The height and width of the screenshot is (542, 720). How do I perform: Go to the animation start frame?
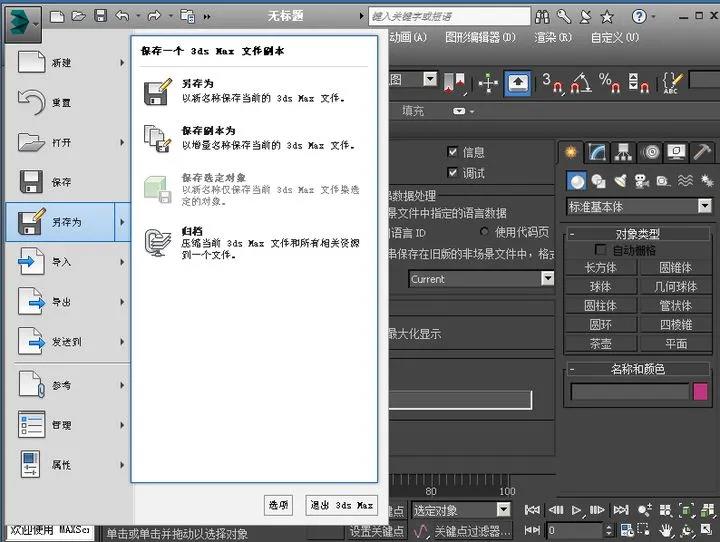532,510
